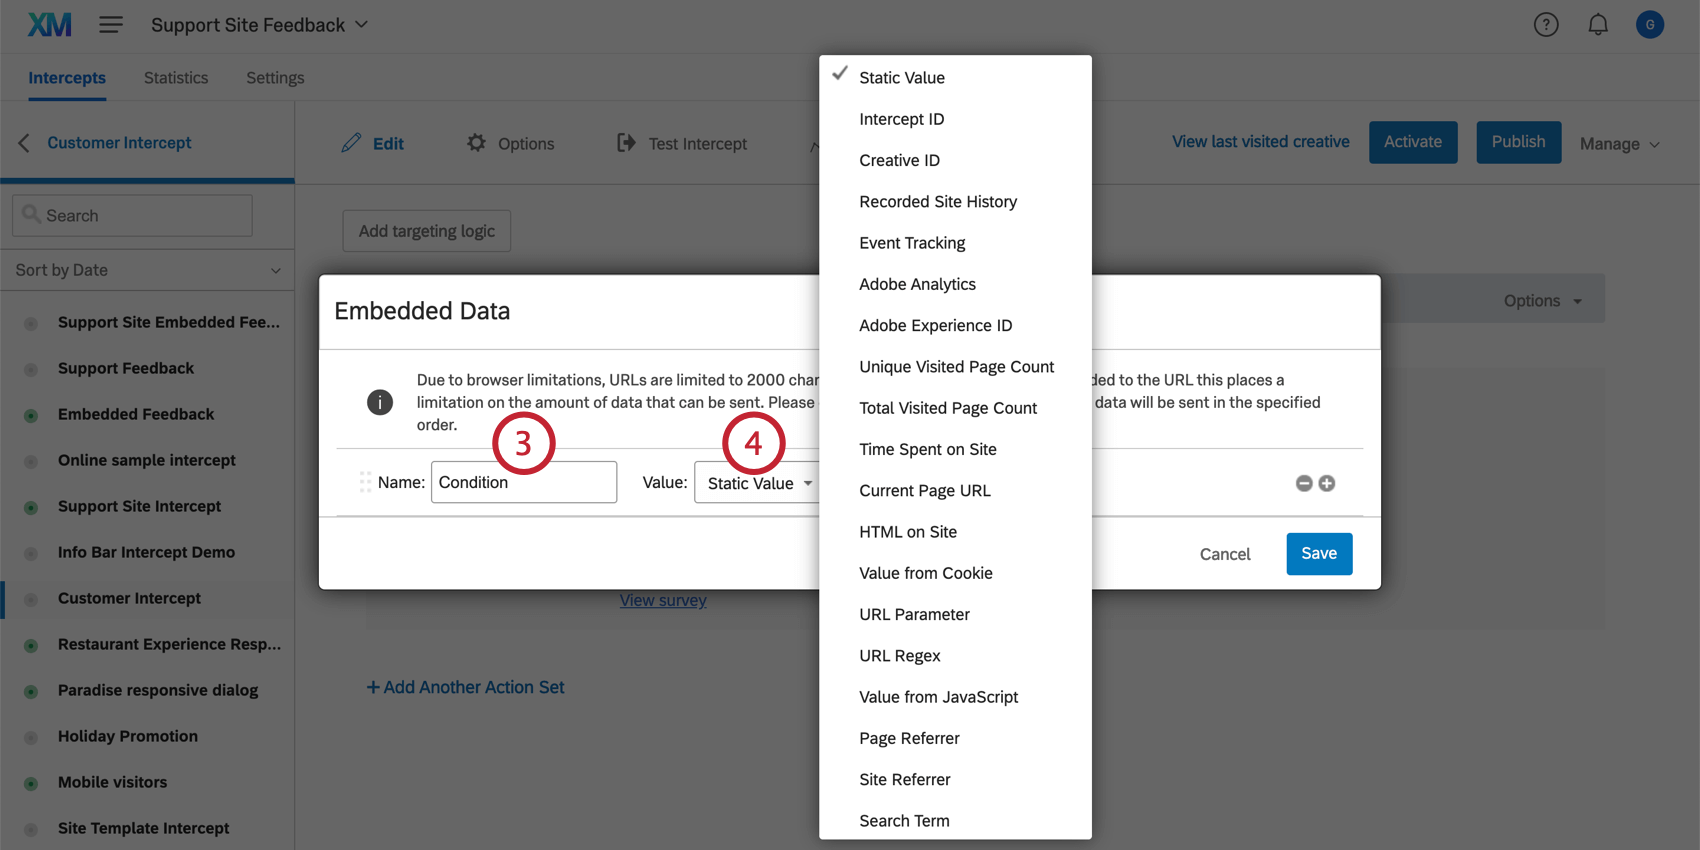
Task: Open the Sort by Date dropdown
Action: 147,270
